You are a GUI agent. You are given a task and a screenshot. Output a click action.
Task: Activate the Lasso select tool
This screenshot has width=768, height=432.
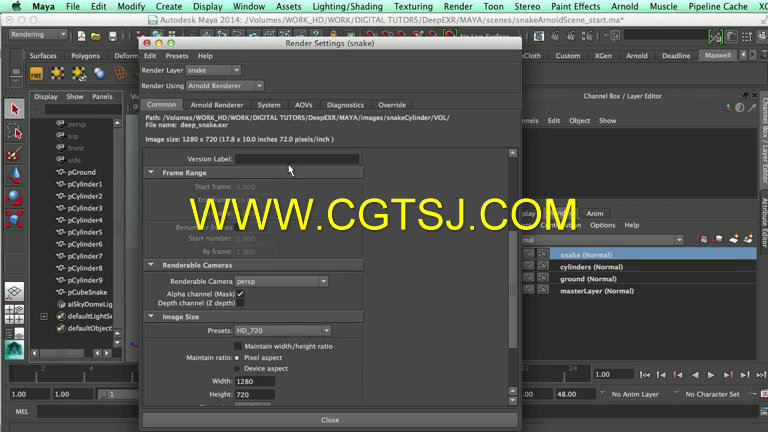coord(14,131)
